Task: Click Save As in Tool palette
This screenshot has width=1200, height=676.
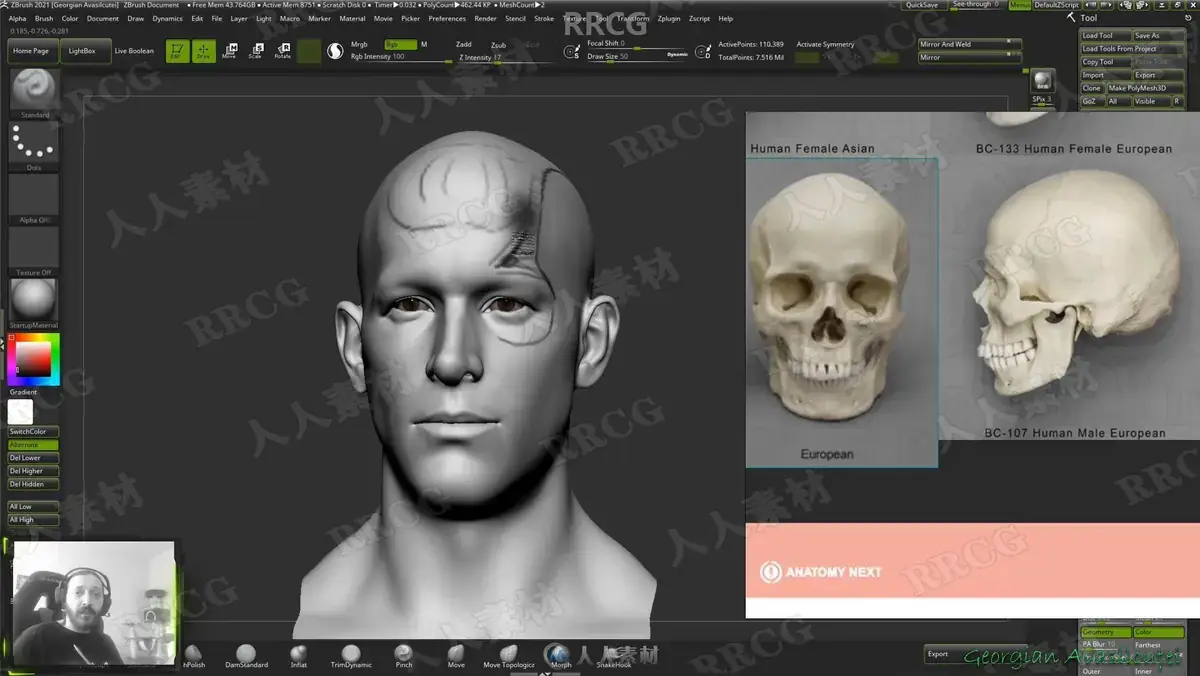Action: tap(1157, 36)
